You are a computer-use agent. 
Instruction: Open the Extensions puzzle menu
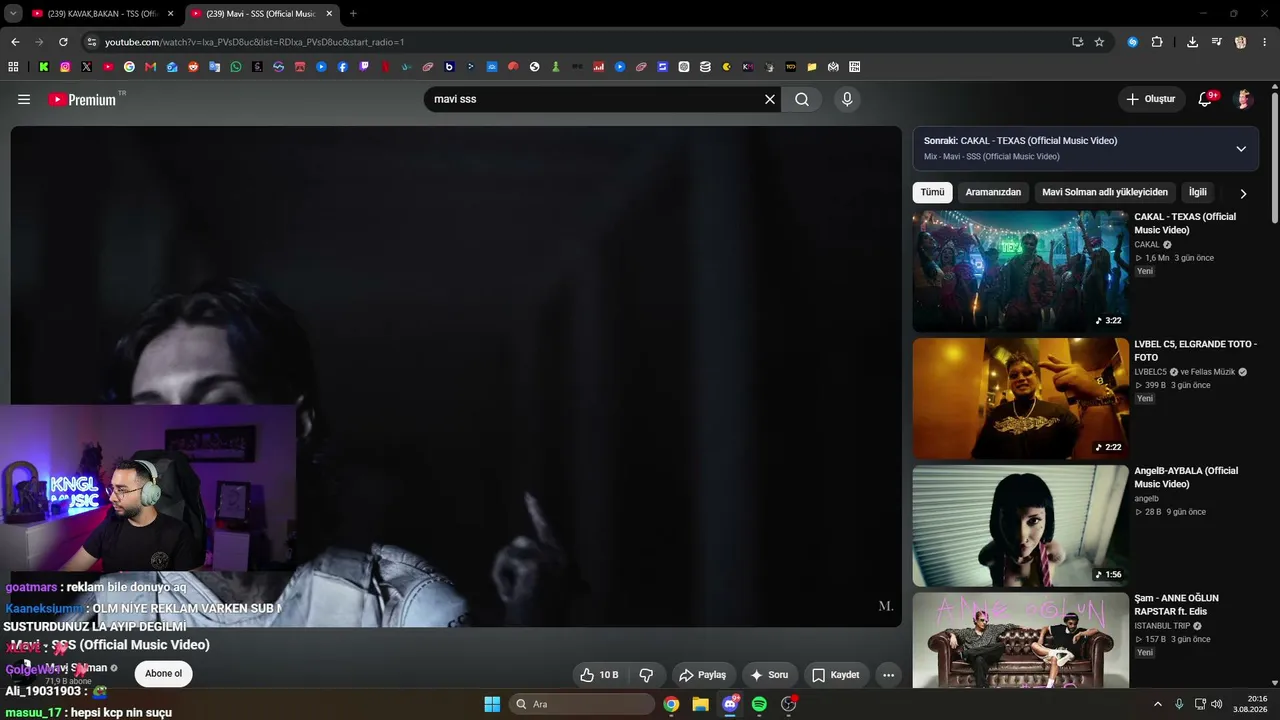click(x=1157, y=42)
